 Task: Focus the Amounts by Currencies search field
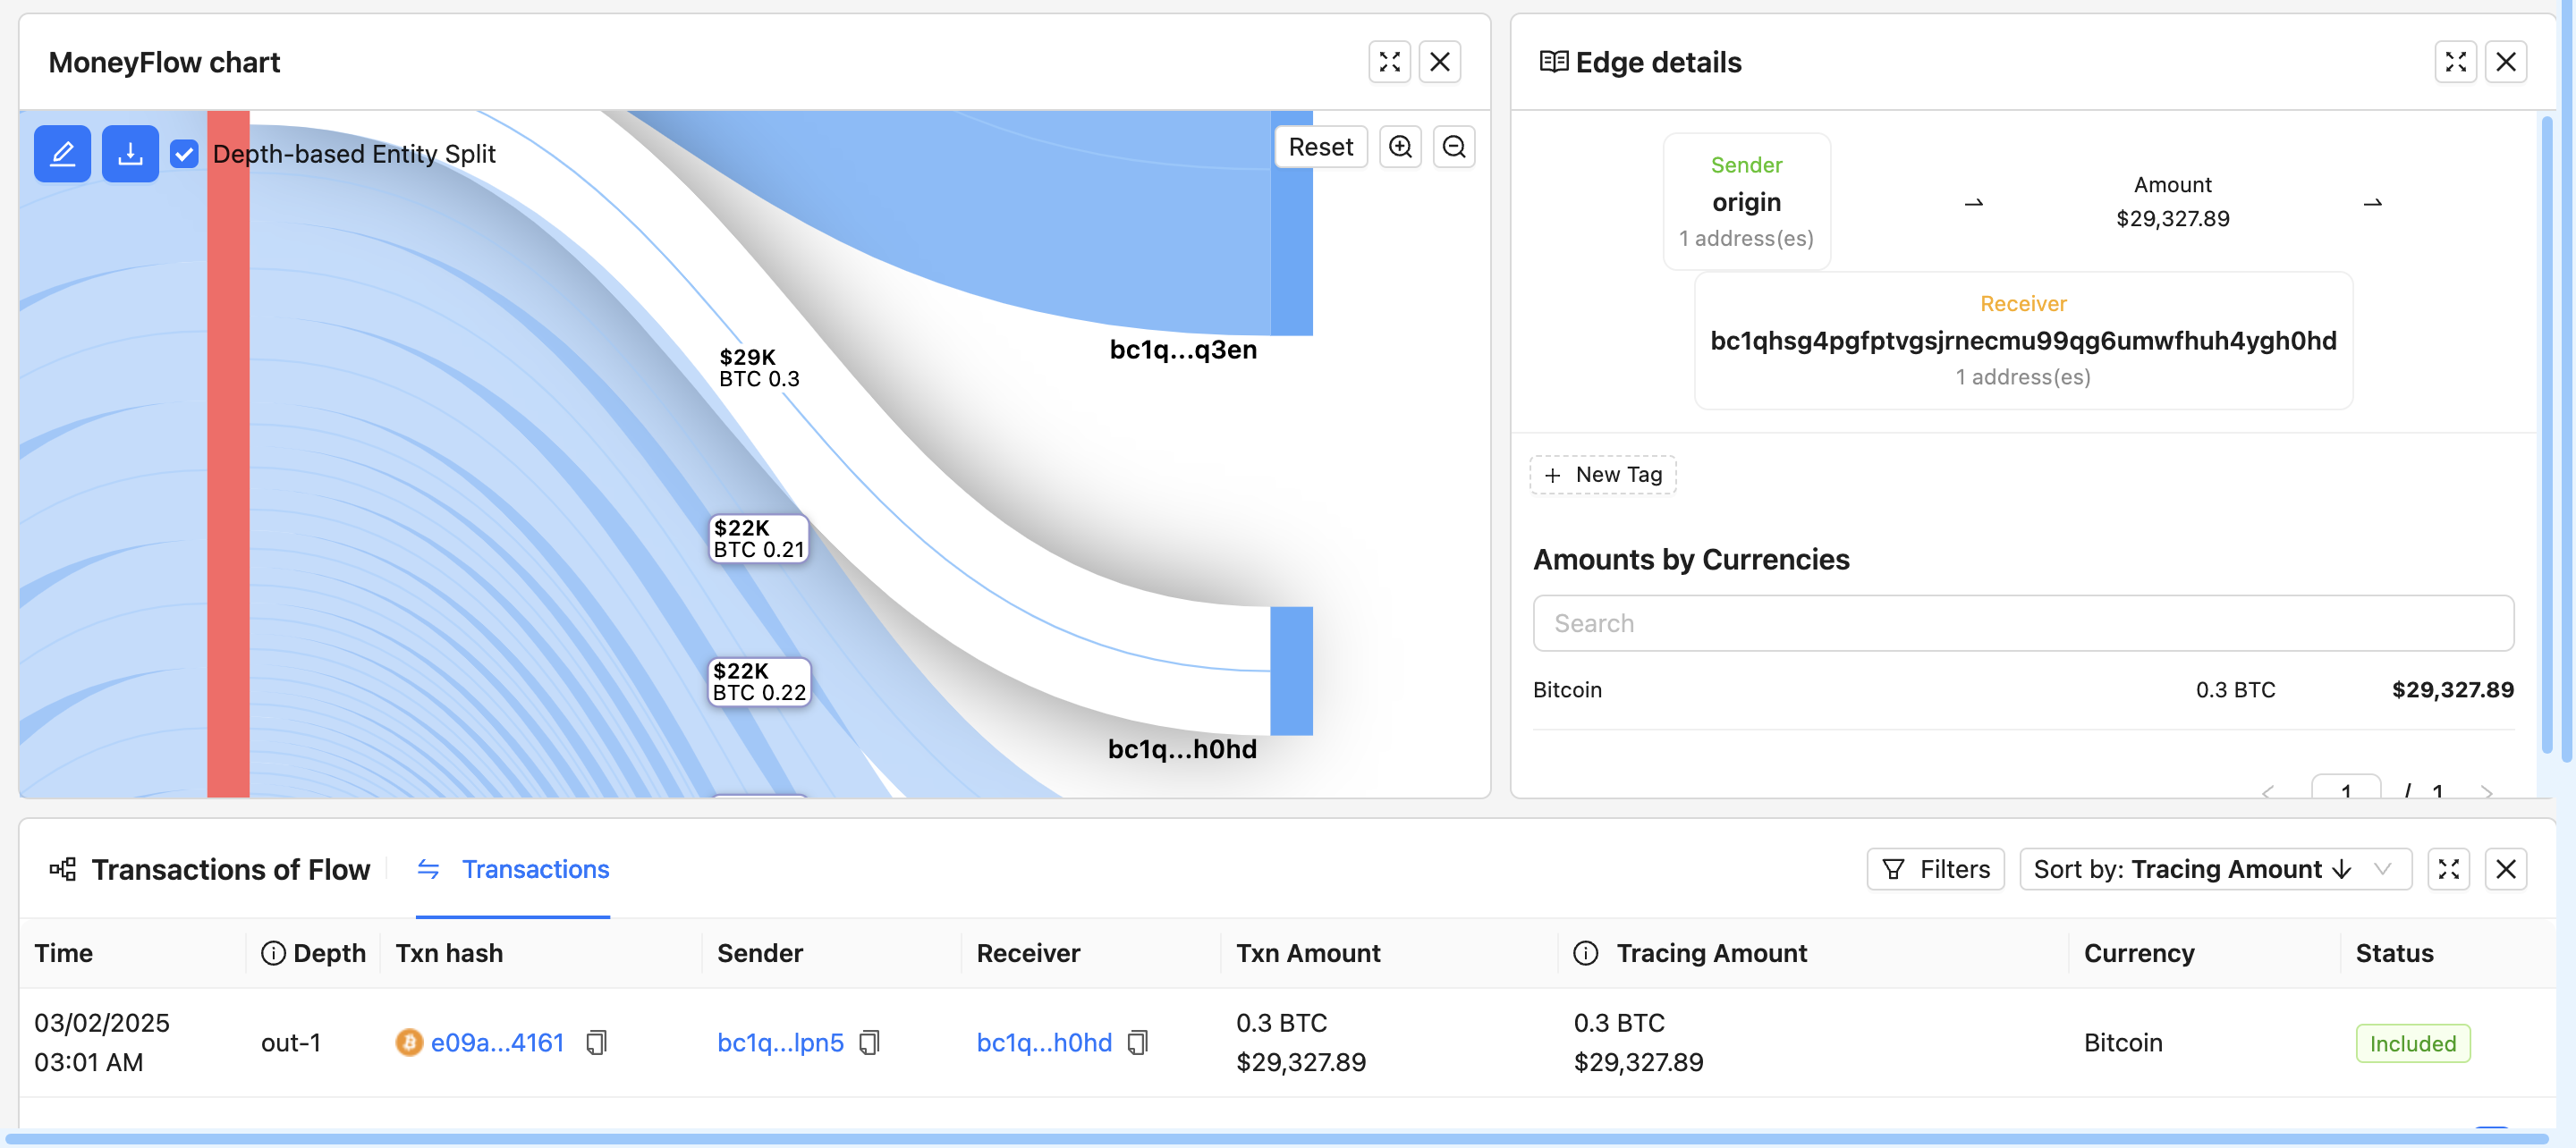pyautogui.click(x=2022, y=623)
